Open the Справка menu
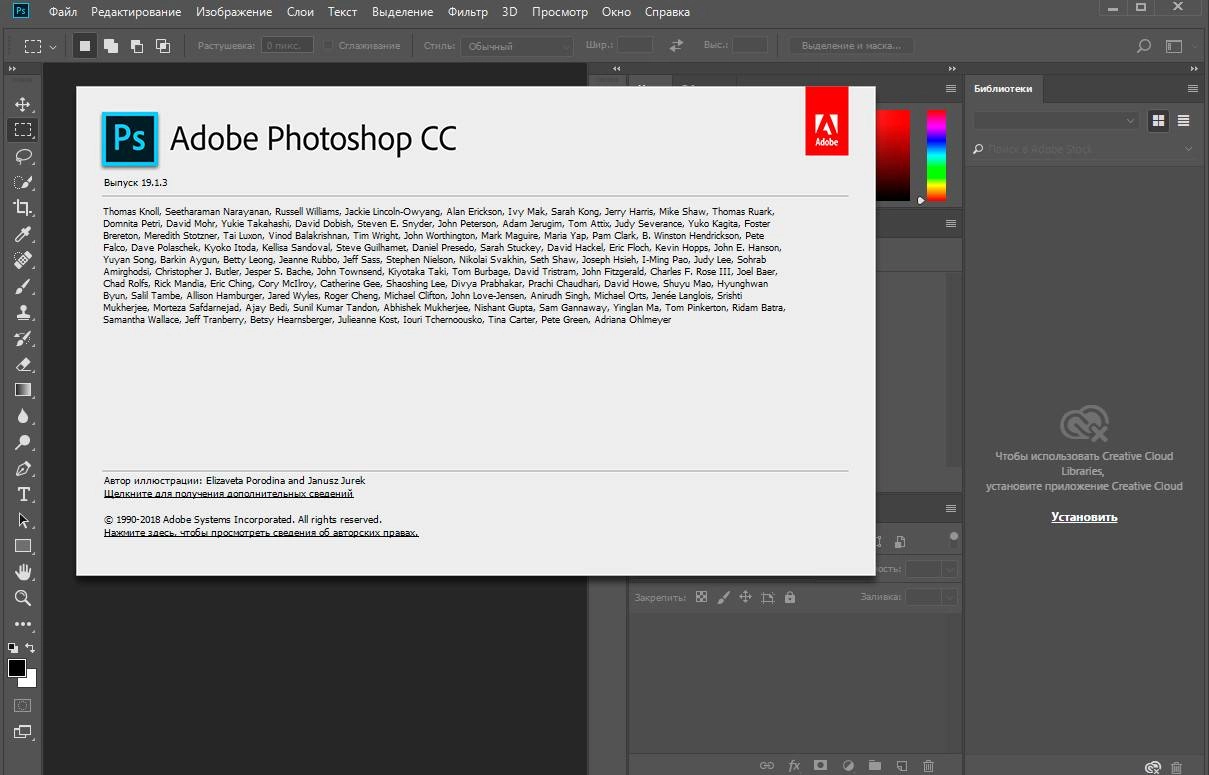Image resolution: width=1209 pixels, height=775 pixels. (667, 12)
